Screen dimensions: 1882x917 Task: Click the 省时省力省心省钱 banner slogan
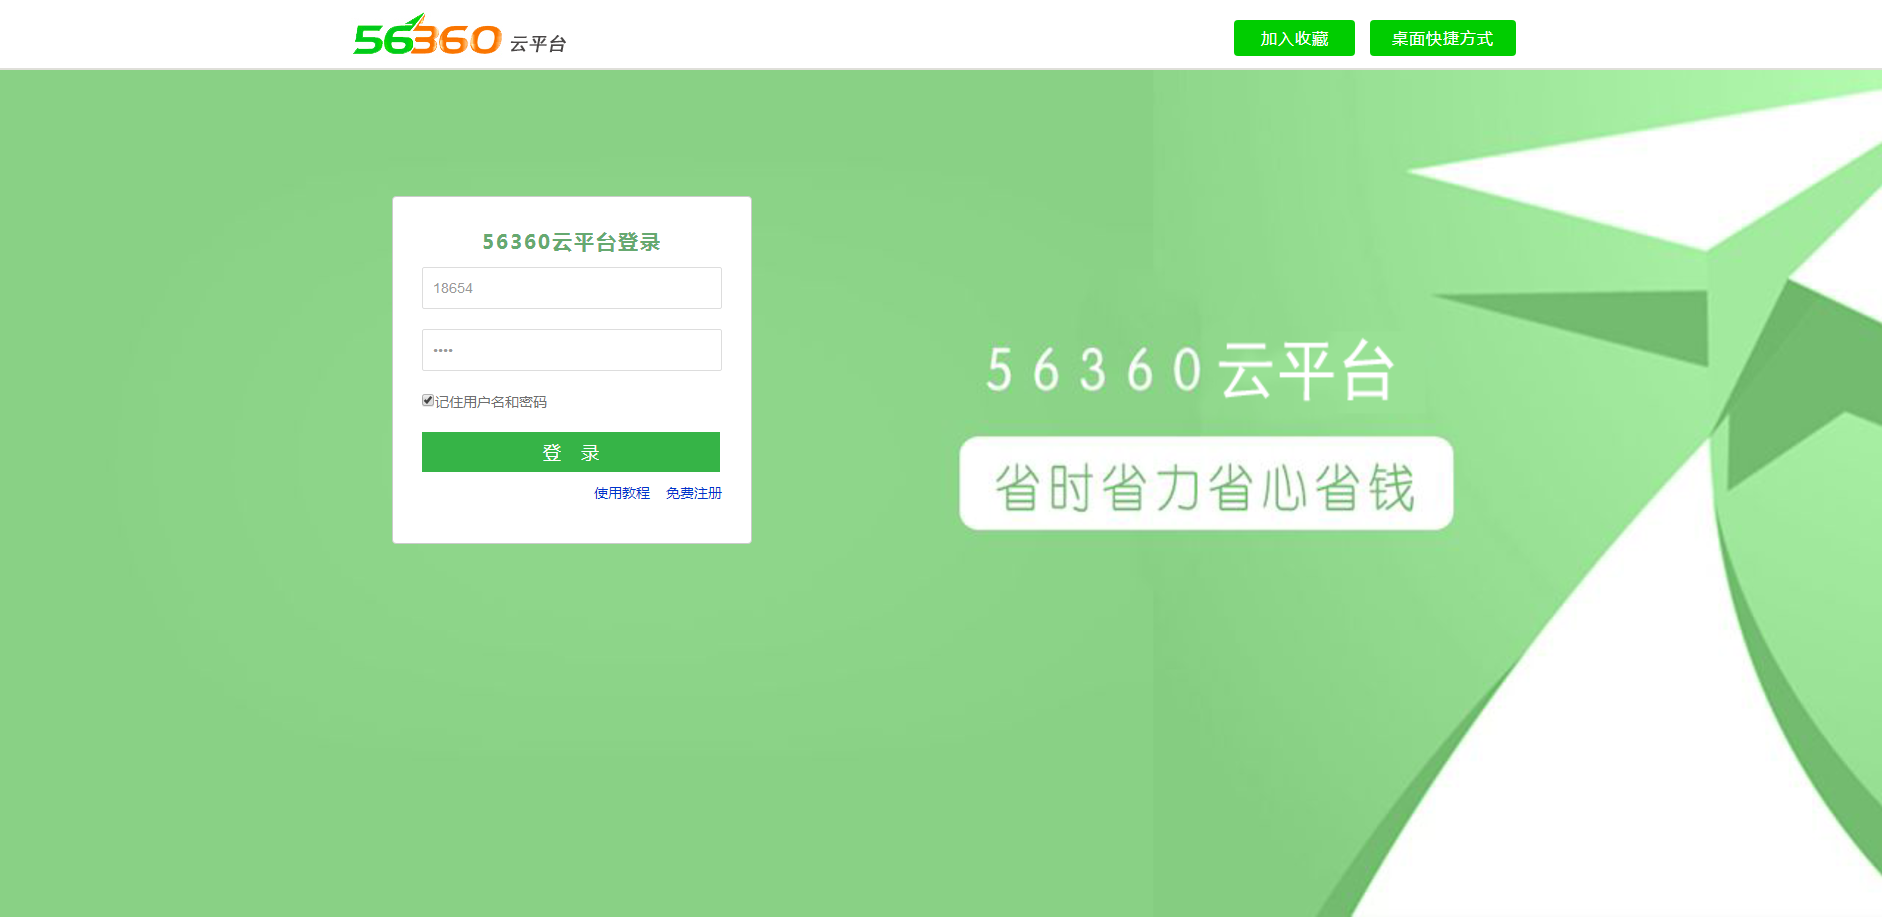tap(1206, 484)
